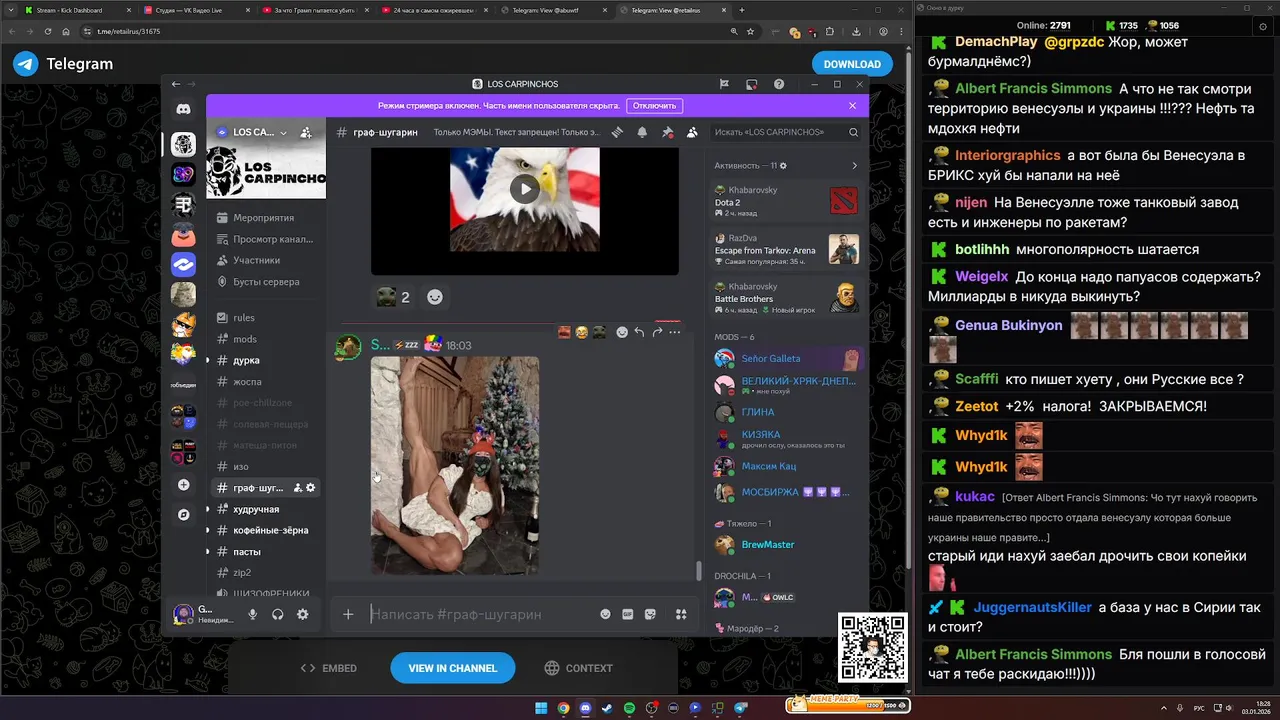Forward message with right arrow icon
The width and height of the screenshot is (1280, 720).
657,332
